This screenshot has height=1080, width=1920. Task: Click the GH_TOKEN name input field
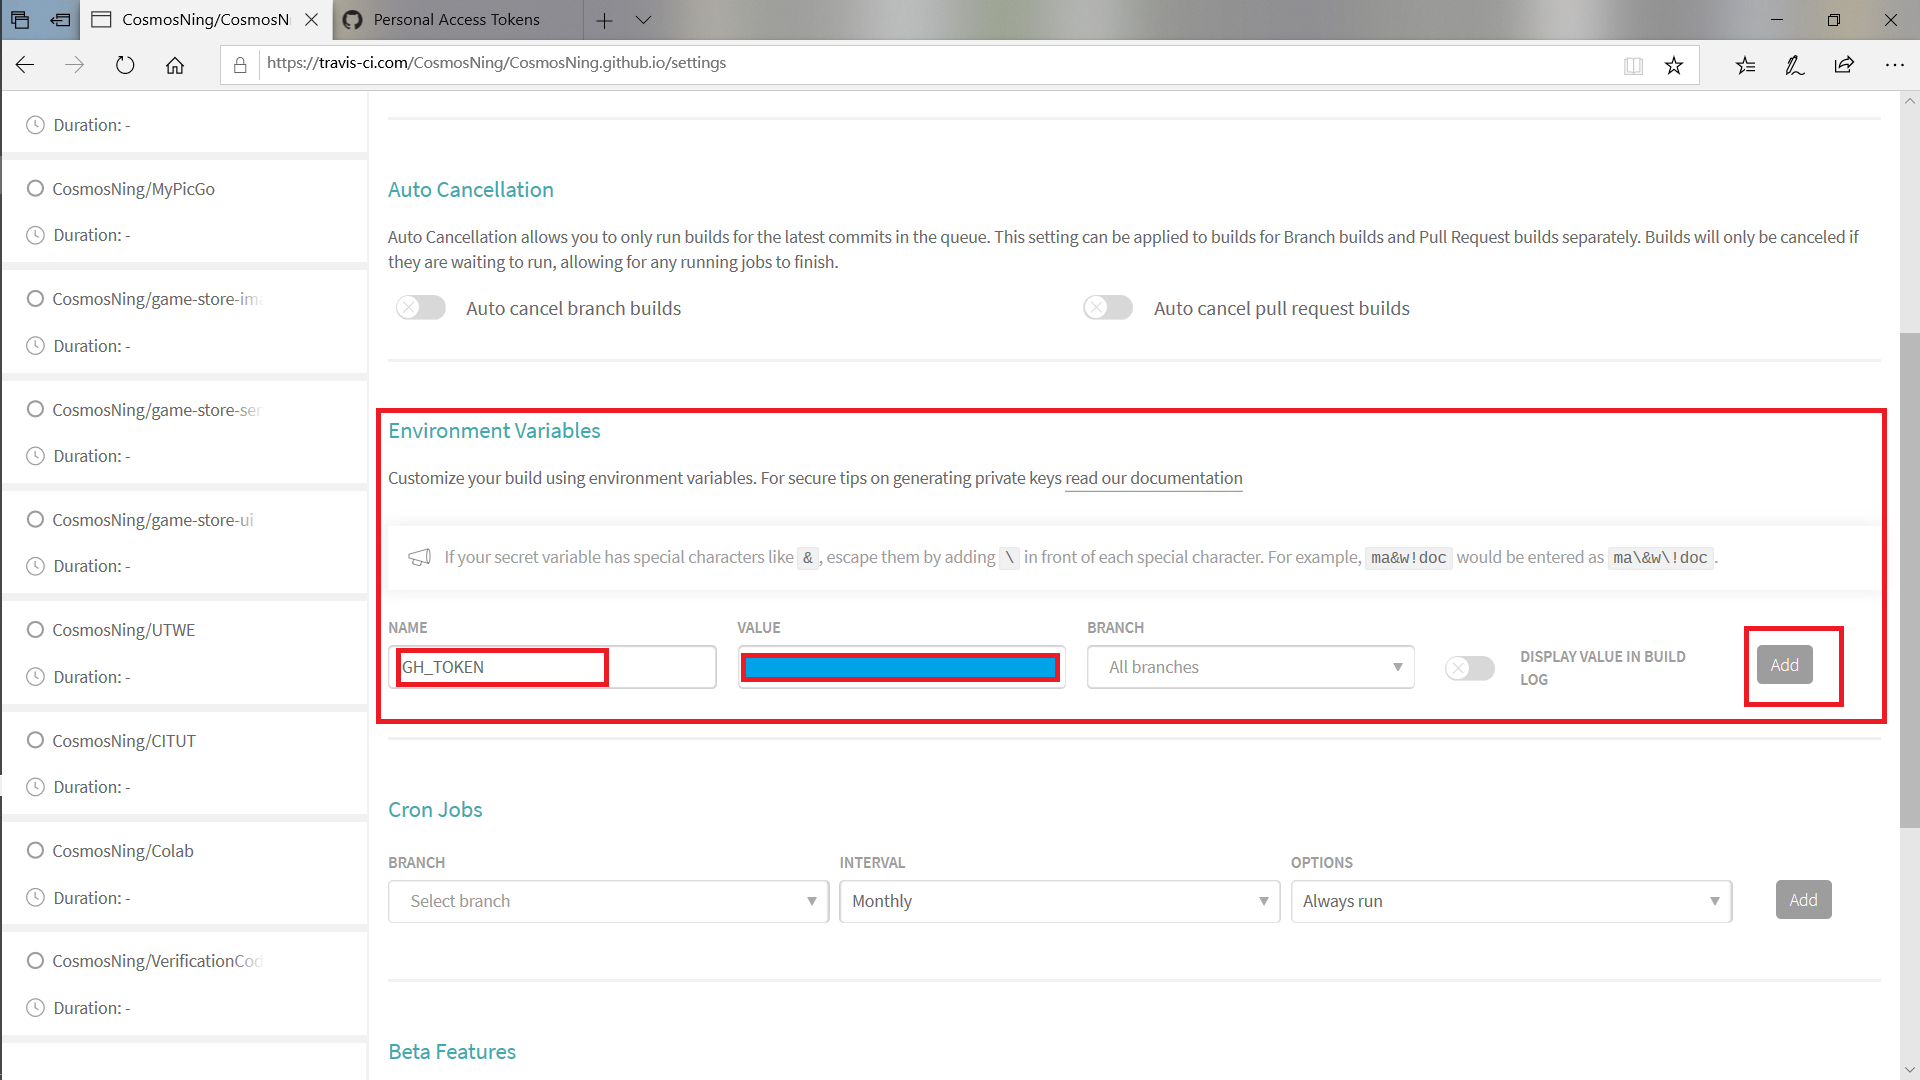click(x=552, y=667)
